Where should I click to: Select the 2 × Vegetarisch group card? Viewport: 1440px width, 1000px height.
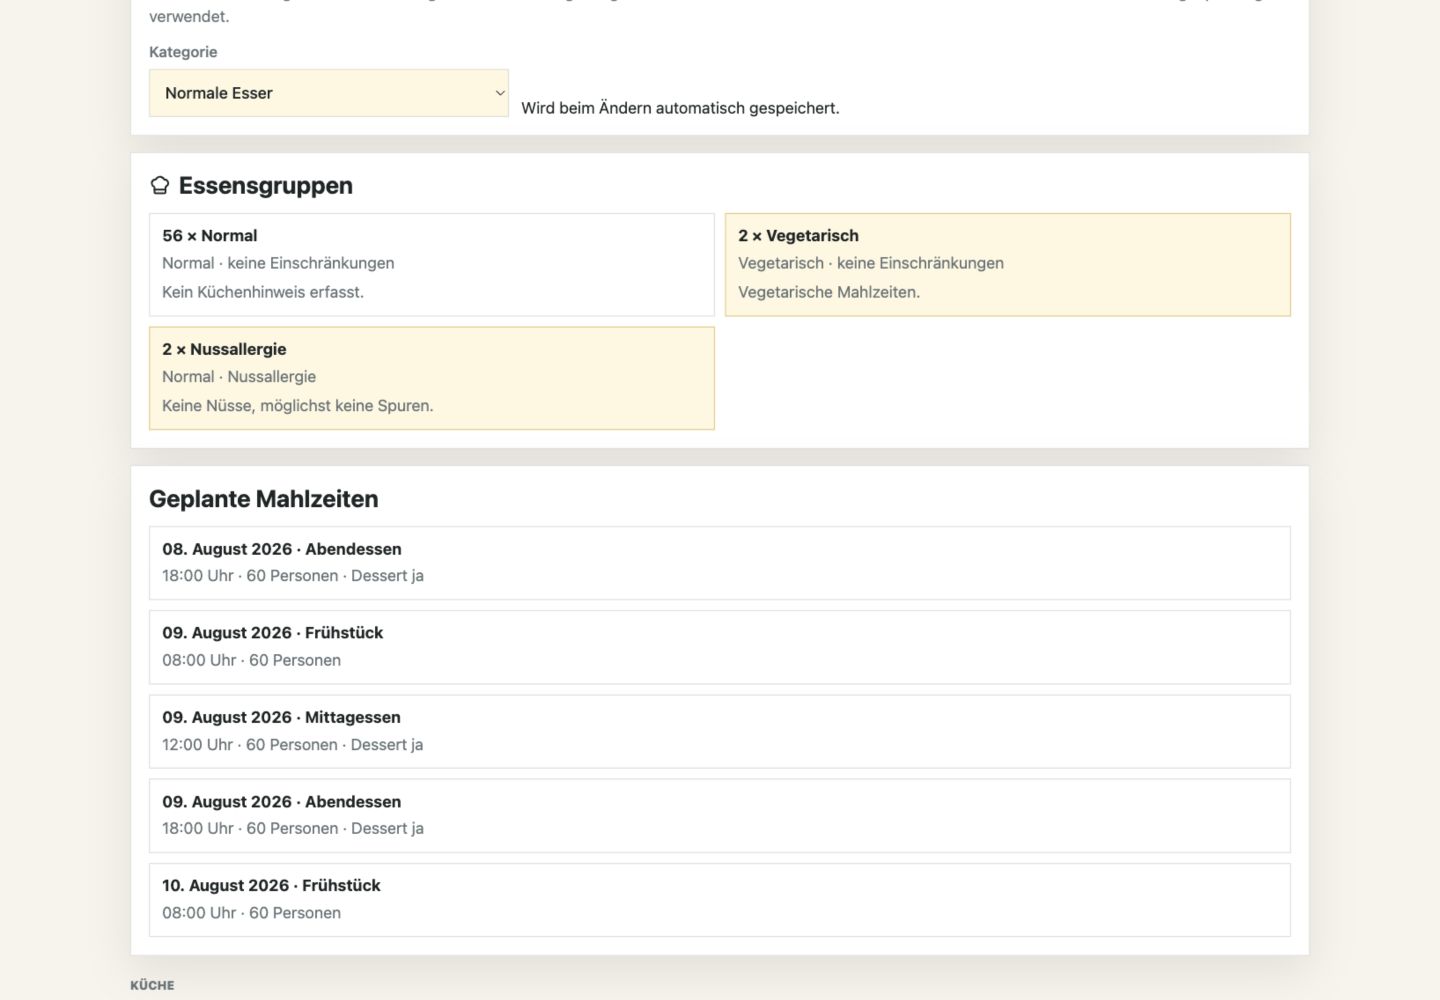coord(1008,265)
